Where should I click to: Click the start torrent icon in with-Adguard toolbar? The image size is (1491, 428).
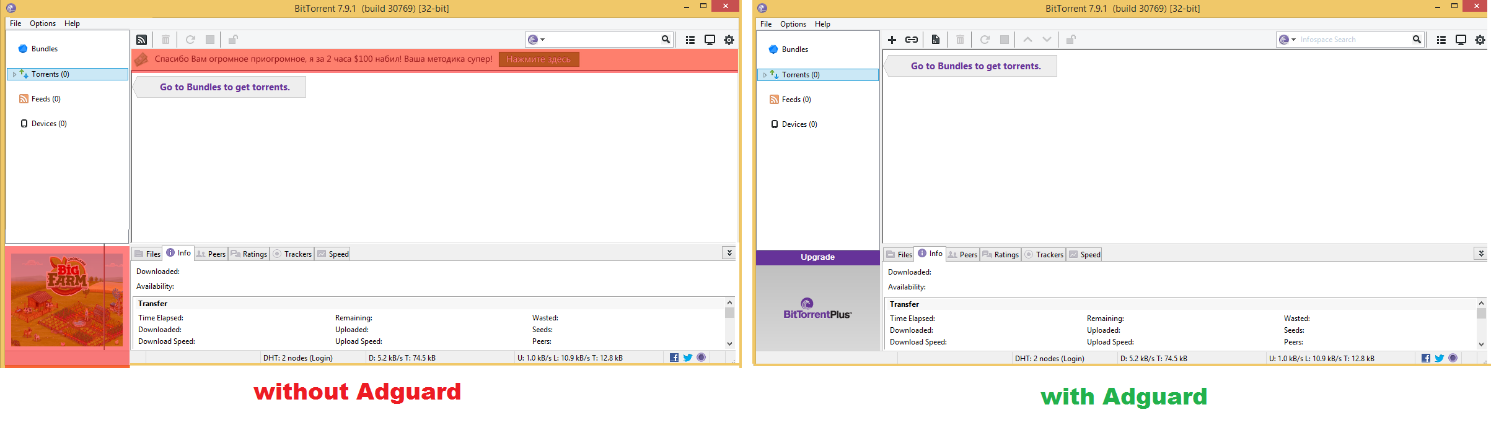(985, 40)
